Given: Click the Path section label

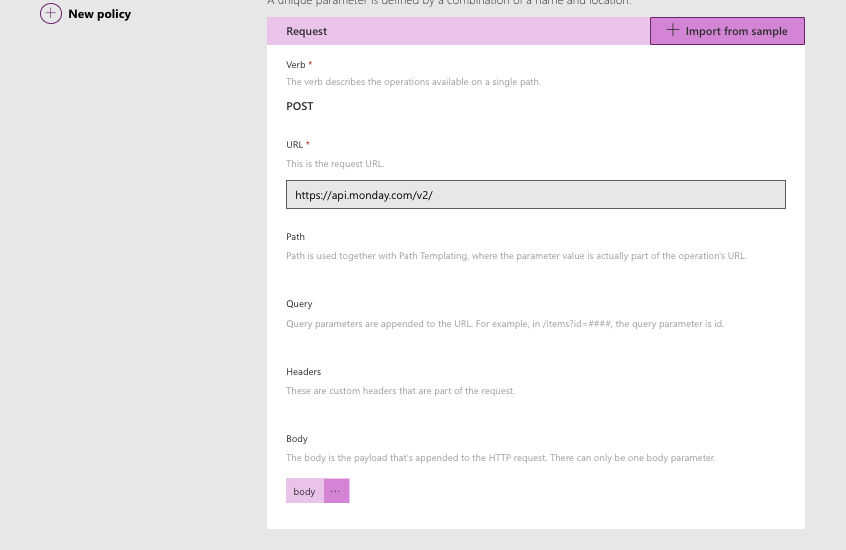Looking at the screenshot, I should (295, 236).
